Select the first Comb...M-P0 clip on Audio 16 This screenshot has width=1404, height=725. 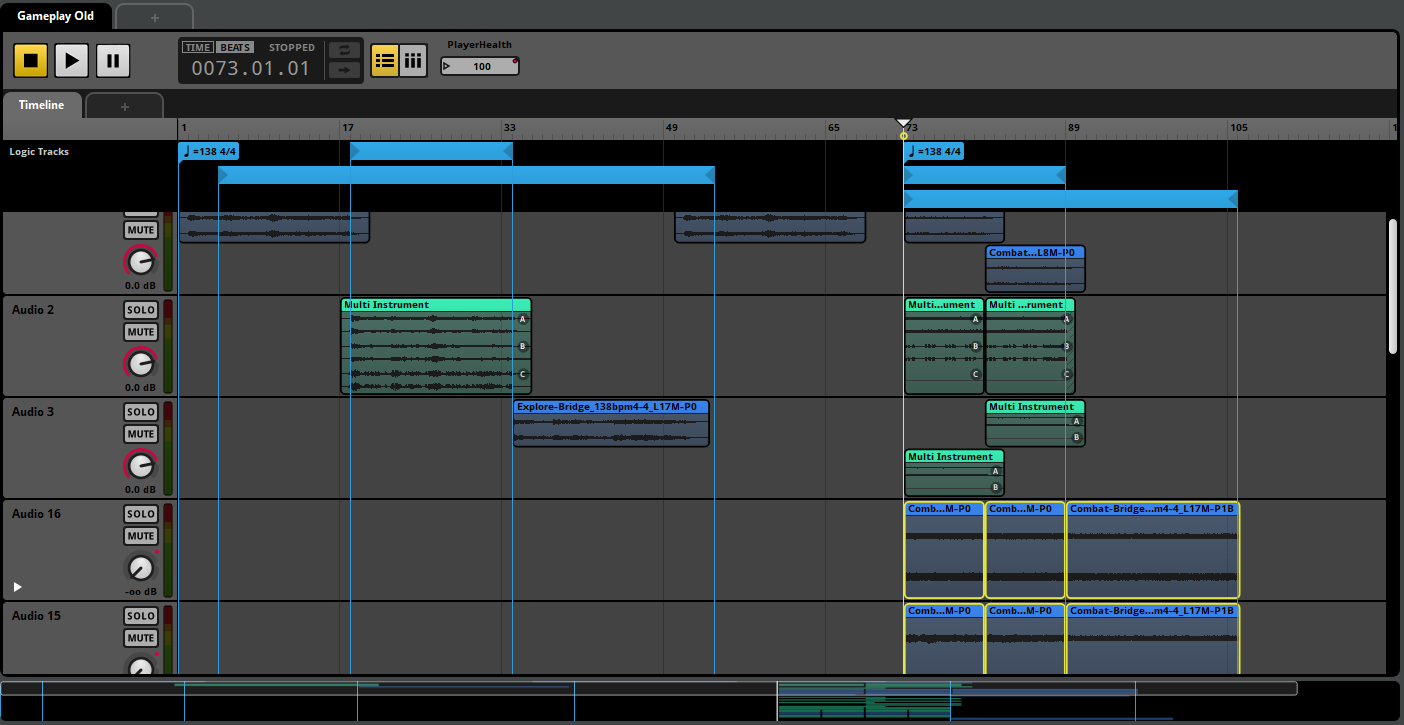[944, 550]
